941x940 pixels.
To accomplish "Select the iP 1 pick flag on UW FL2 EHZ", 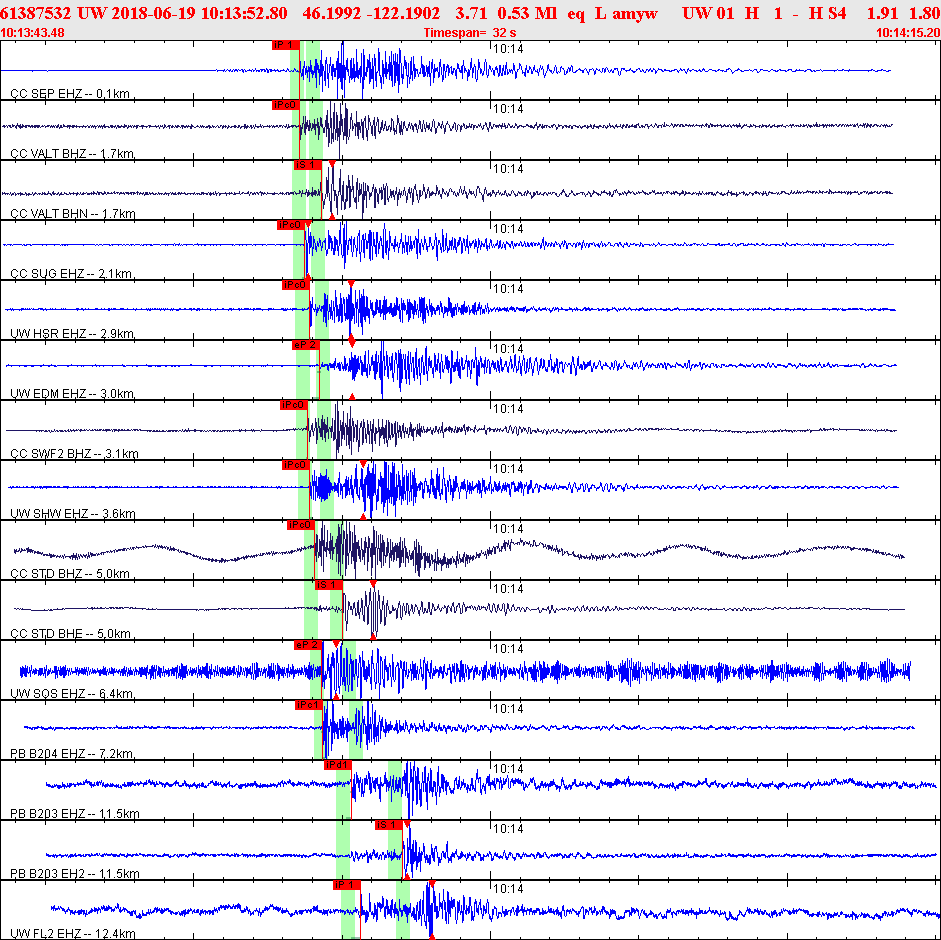I will pos(346,885).
